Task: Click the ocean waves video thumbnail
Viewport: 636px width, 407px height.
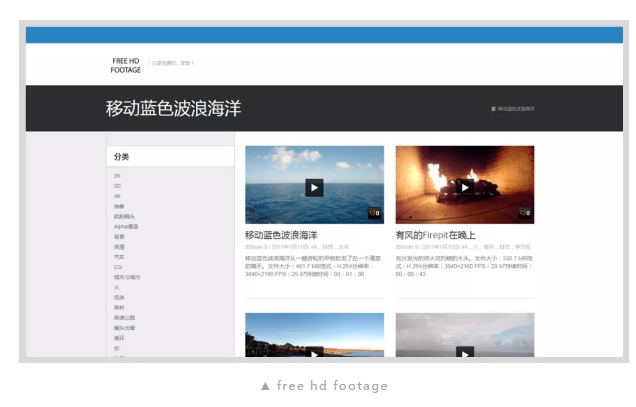Action: click(280, 170)
